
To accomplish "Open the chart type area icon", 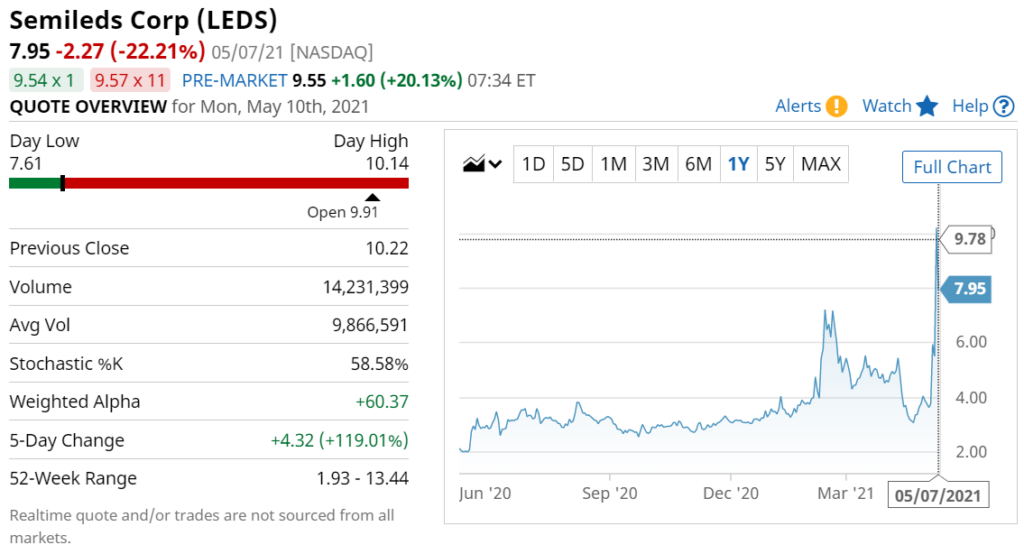I will click(x=474, y=163).
